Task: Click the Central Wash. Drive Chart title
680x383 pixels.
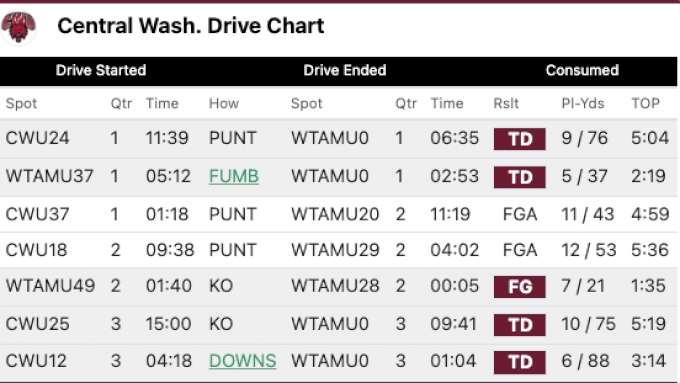Action: click(191, 26)
